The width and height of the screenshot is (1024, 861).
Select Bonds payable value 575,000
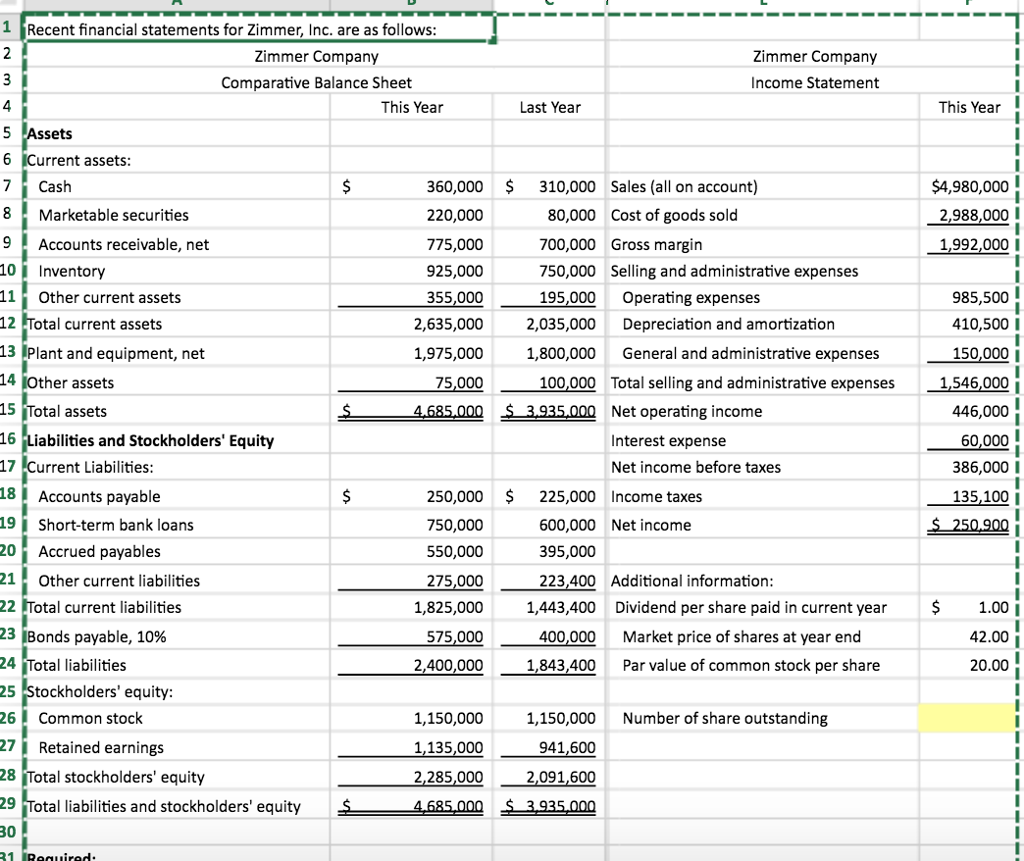pos(455,636)
